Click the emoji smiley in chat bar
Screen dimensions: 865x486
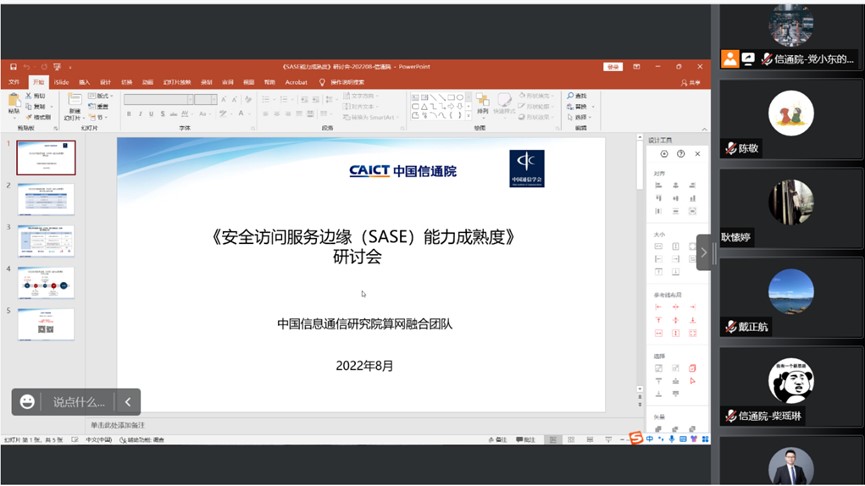click(27, 402)
